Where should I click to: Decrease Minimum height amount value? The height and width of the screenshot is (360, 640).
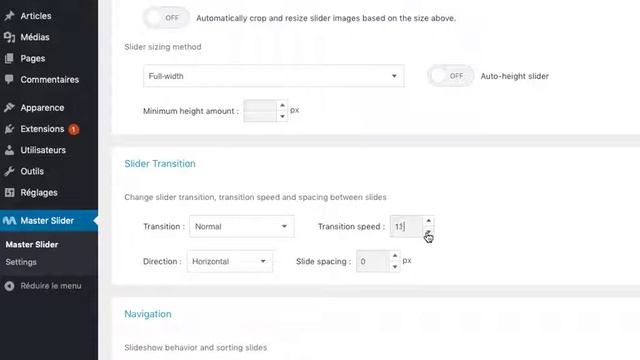click(282, 116)
